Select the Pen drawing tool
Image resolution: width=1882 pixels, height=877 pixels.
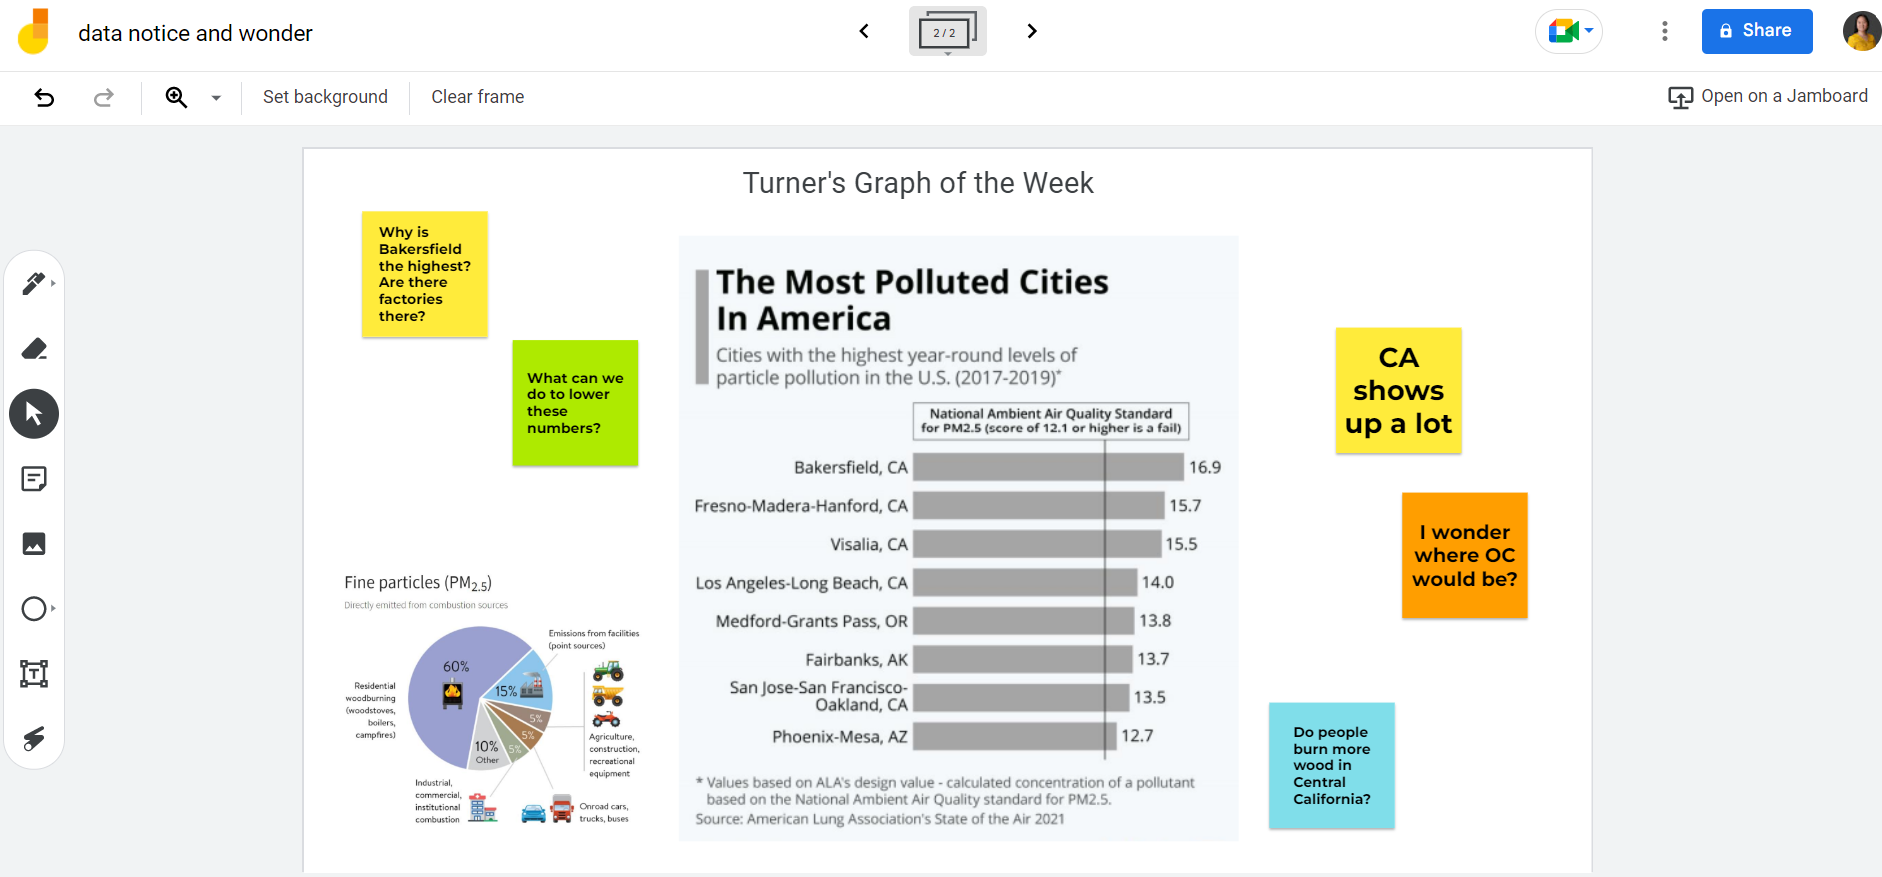33,284
